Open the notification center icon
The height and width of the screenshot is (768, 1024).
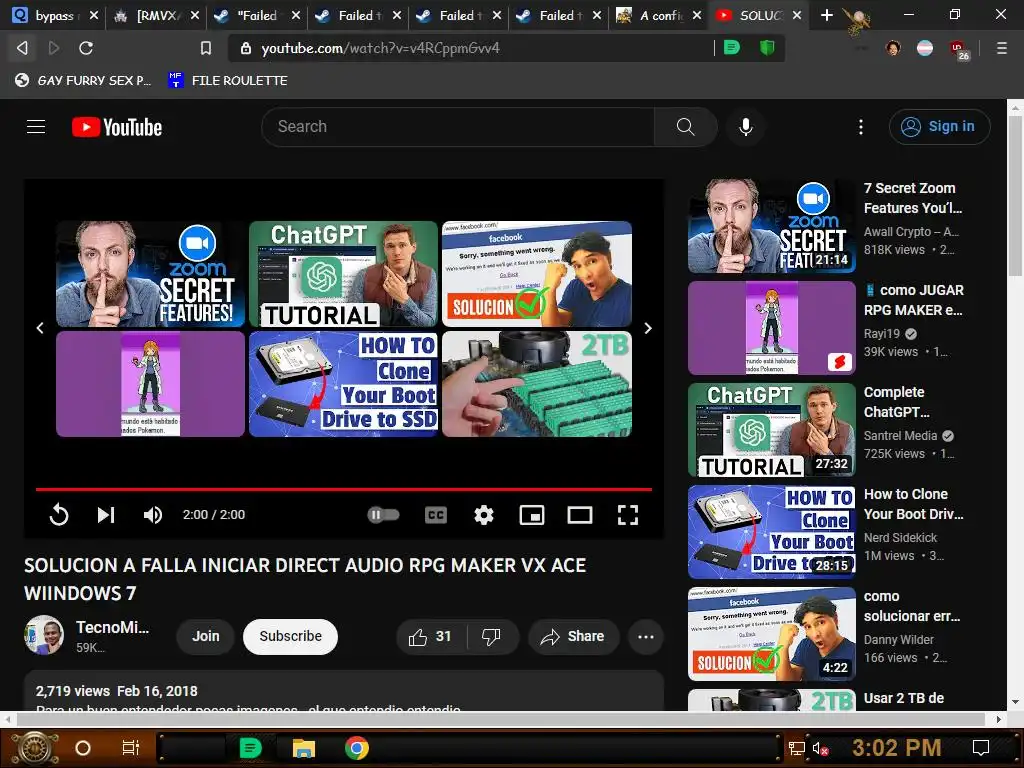click(x=981, y=748)
